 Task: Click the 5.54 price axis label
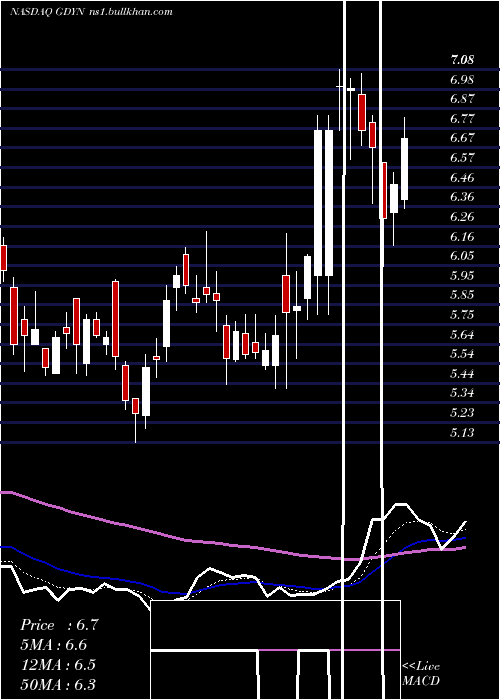(462, 354)
